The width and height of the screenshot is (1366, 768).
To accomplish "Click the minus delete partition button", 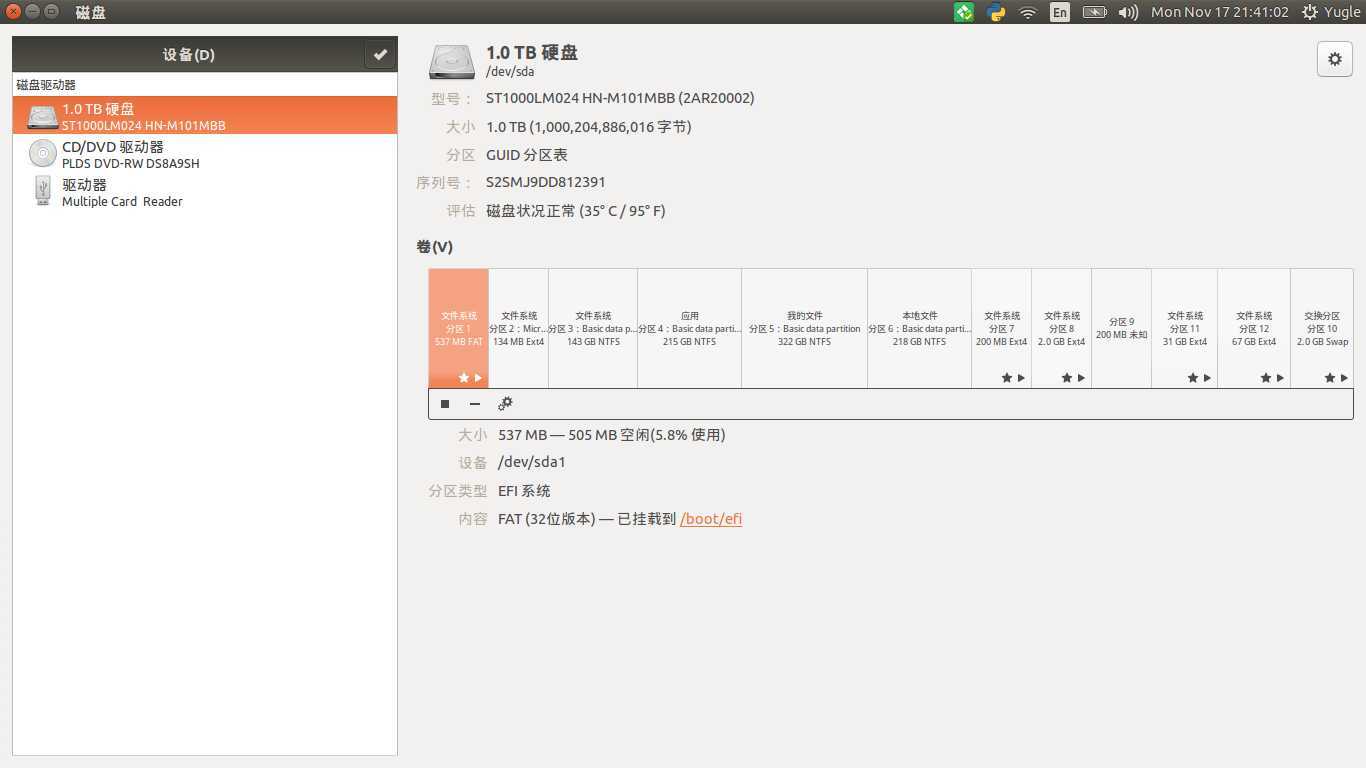I will click(x=475, y=404).
